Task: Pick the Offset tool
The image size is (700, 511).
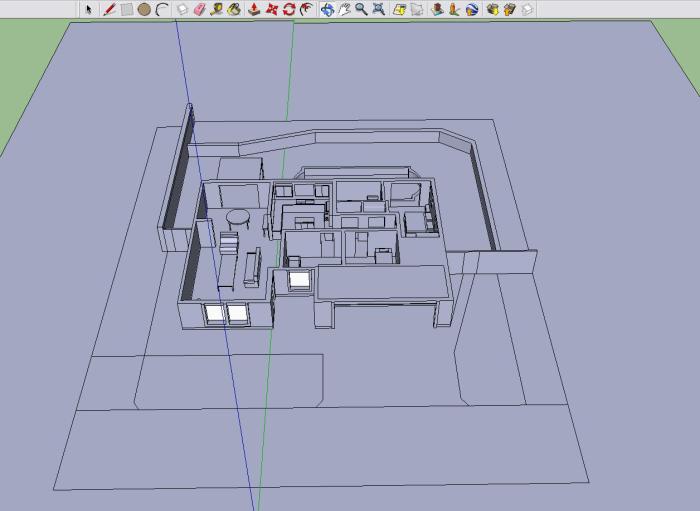Action: coord(306,9)
